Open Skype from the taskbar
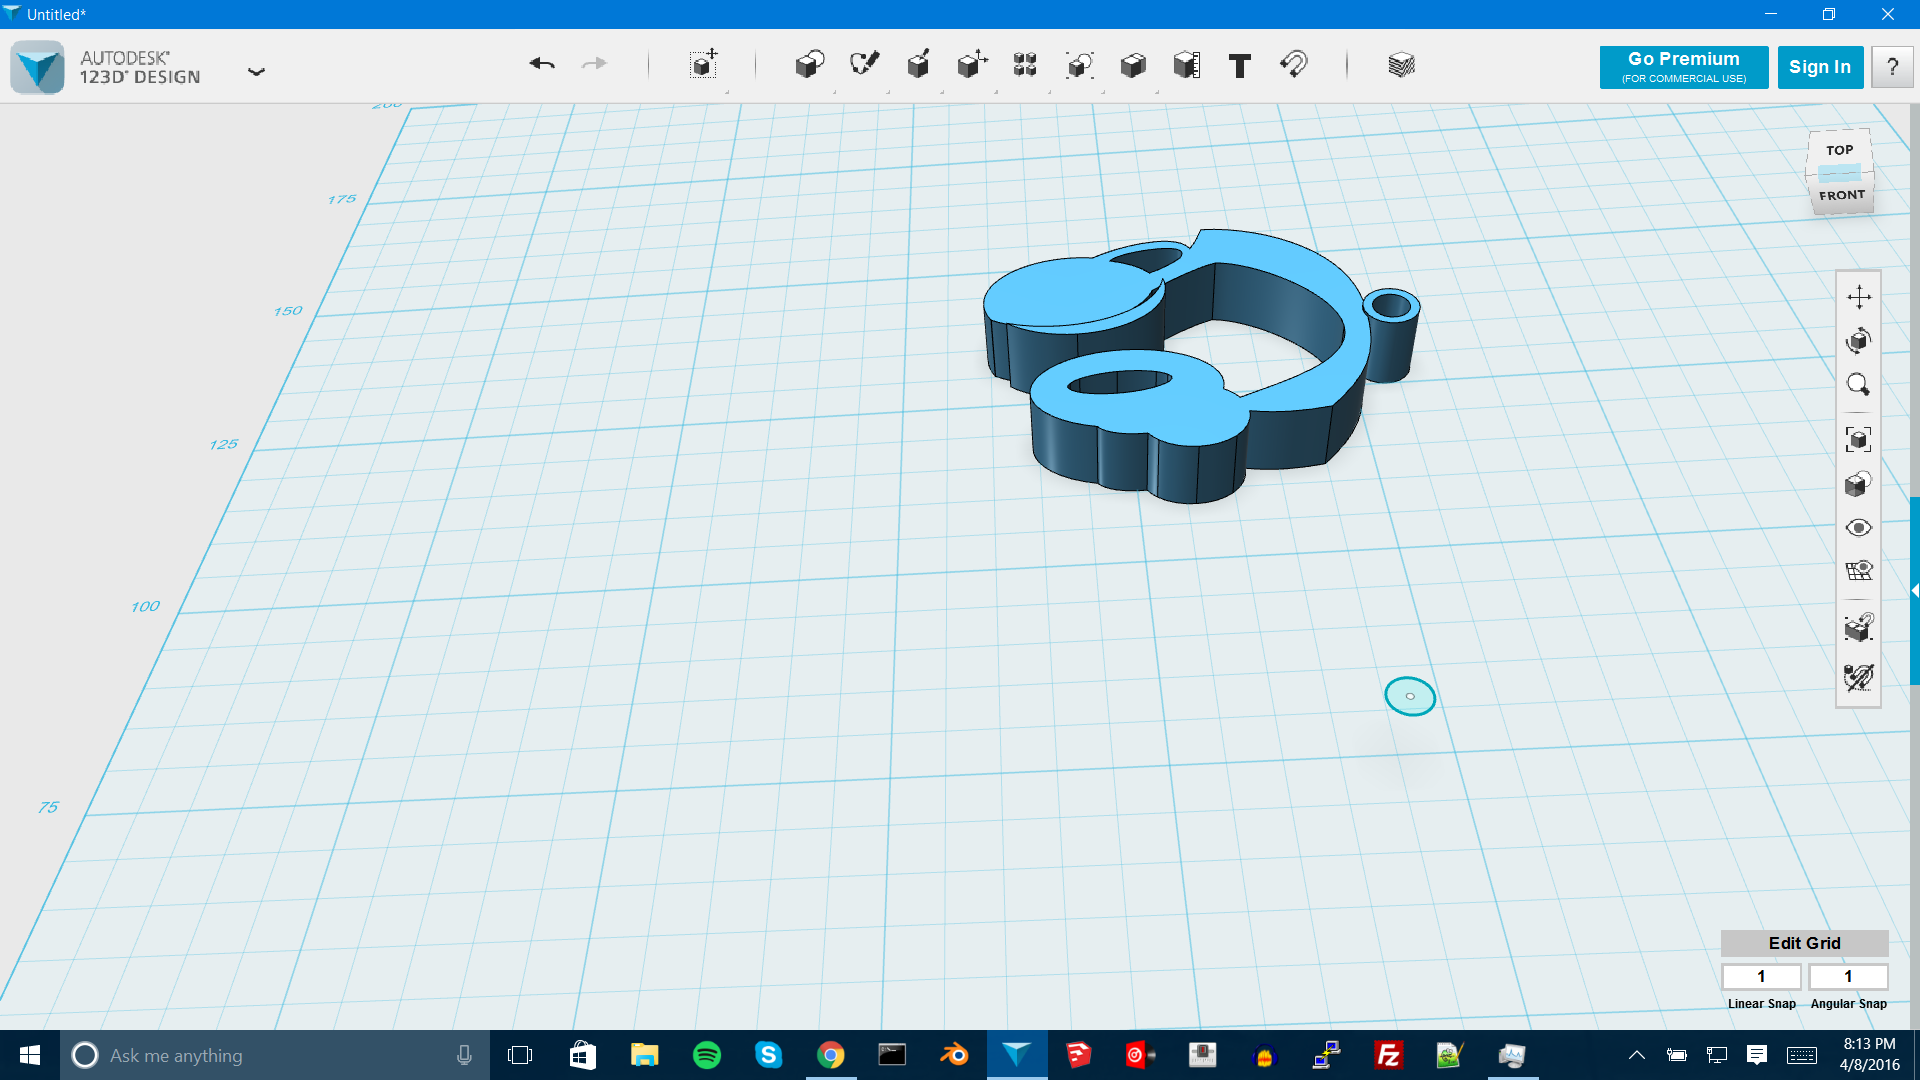This screenshot has height=1080, width=1920. pos(768,1055)
